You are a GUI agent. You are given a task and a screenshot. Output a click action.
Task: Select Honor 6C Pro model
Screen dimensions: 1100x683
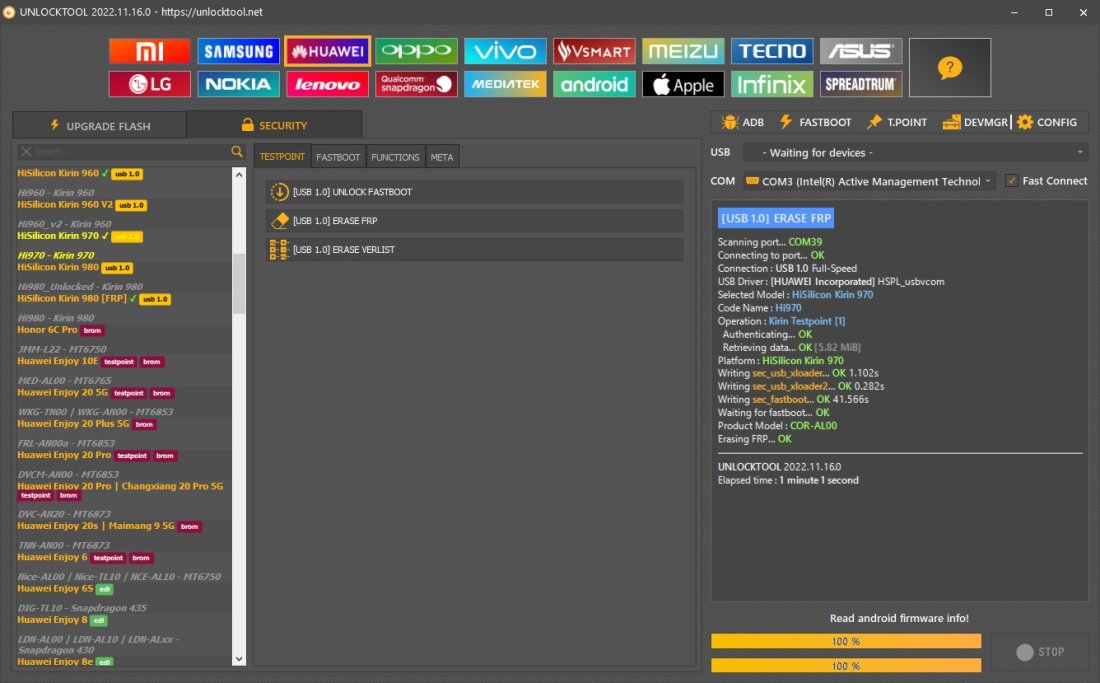pos(47,330)
